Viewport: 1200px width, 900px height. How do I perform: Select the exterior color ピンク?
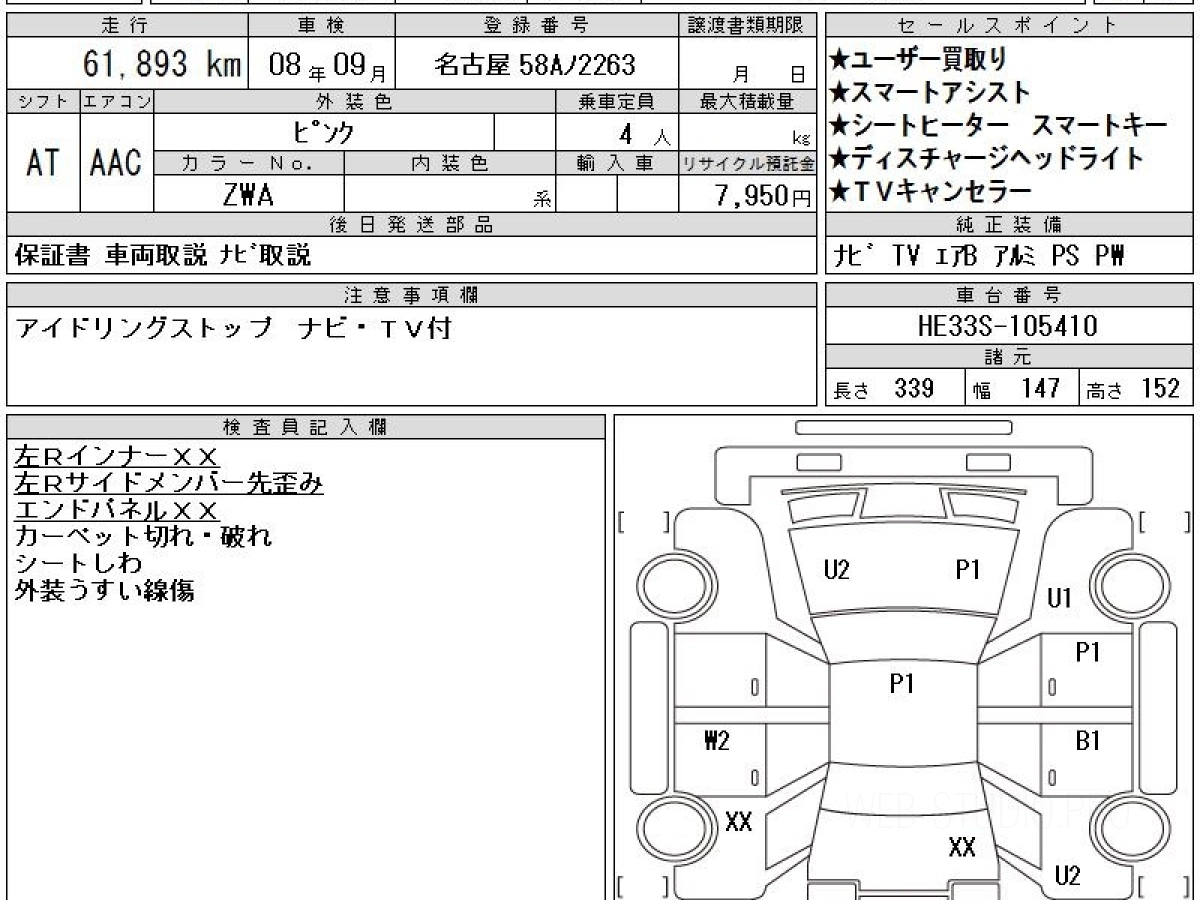[x=325, y=132]
